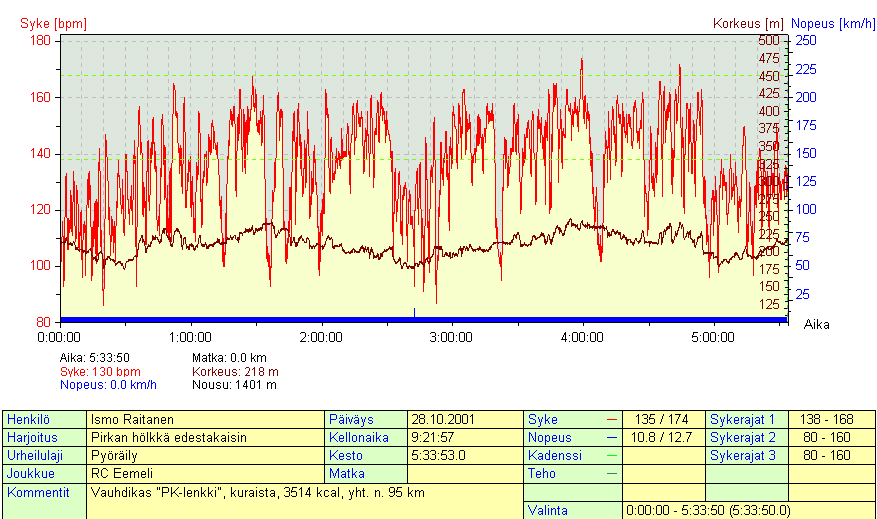The image size is (877, 519).
Task: Select the Henkilö field with Ismo Raitanen
Action: [205, 420]
